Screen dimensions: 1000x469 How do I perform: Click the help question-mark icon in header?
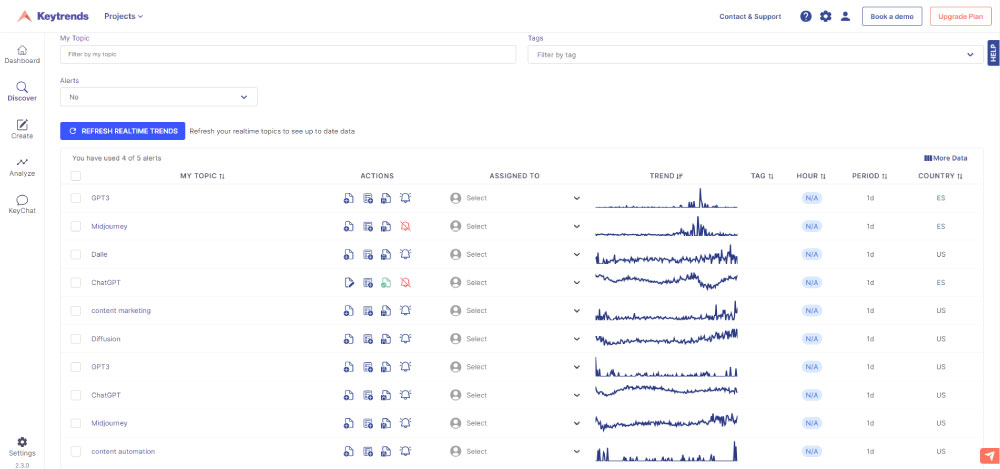click(805, 17)
